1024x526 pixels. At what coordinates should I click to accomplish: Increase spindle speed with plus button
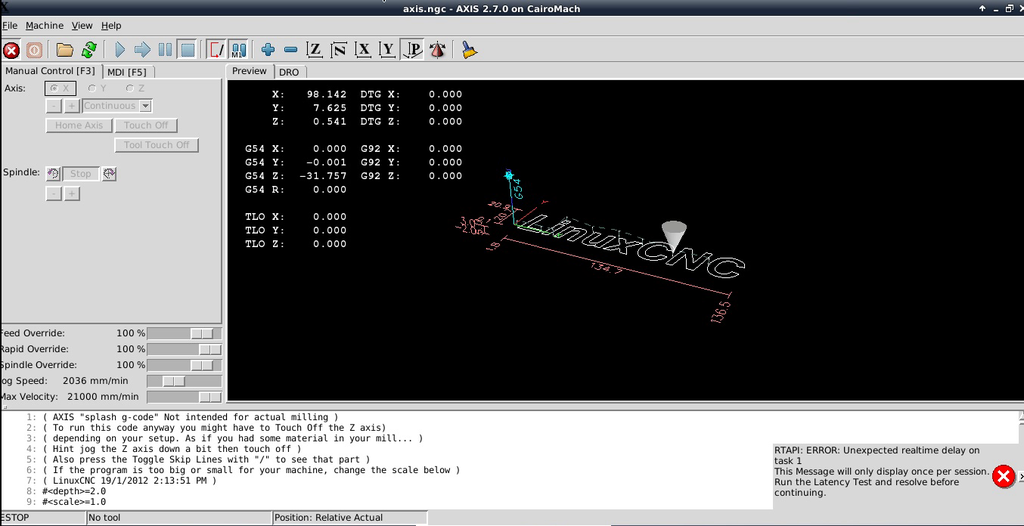point(72,193)
